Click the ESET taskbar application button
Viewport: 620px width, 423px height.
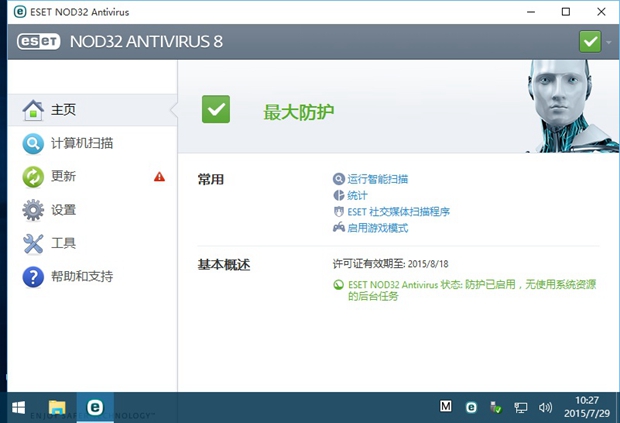coord(95,408)
